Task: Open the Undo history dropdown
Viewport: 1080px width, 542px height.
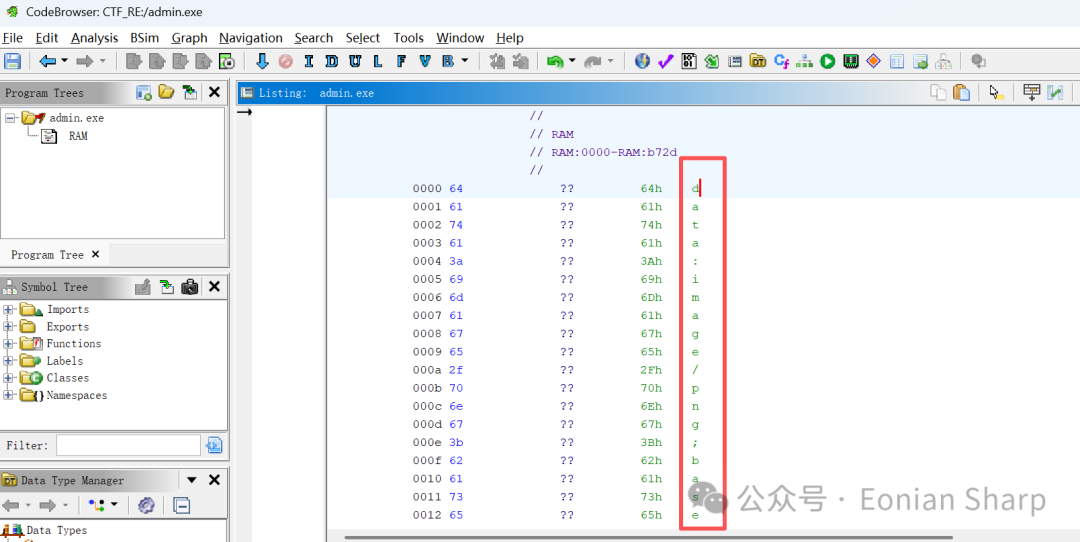Action: (x=572, y=61)
